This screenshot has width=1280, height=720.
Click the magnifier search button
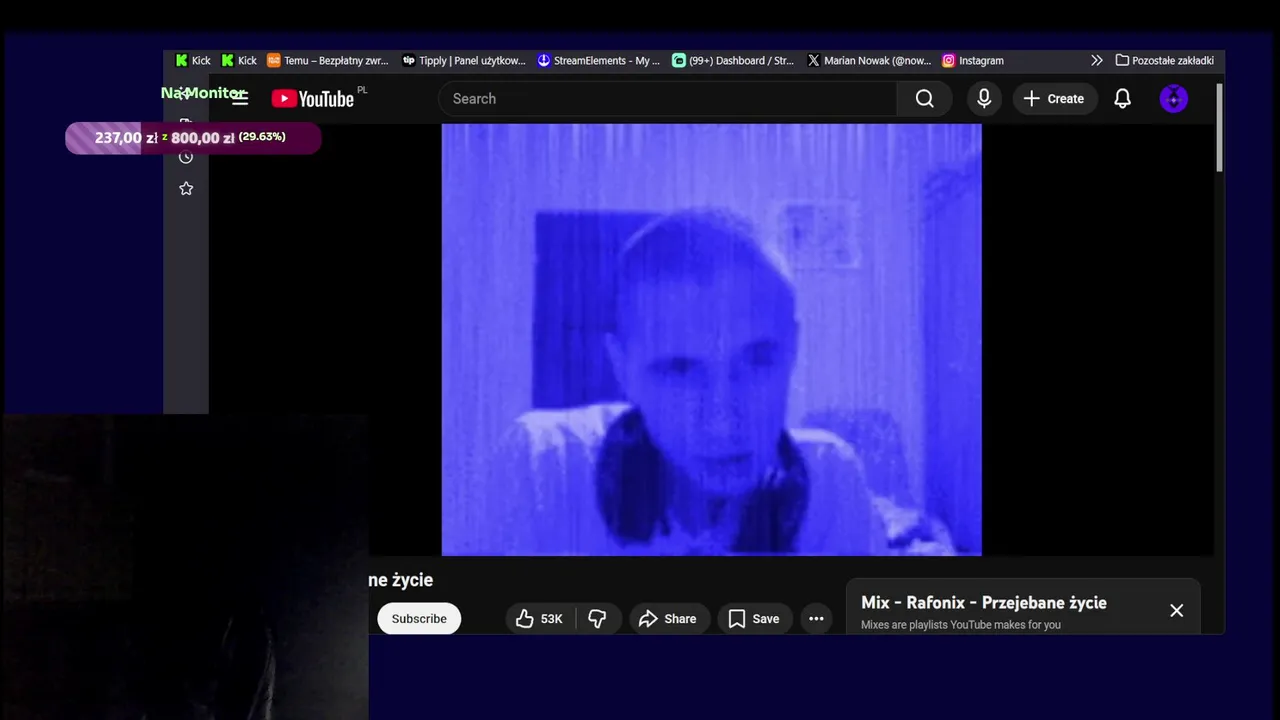pyautogui.click(x=925, y=98)
